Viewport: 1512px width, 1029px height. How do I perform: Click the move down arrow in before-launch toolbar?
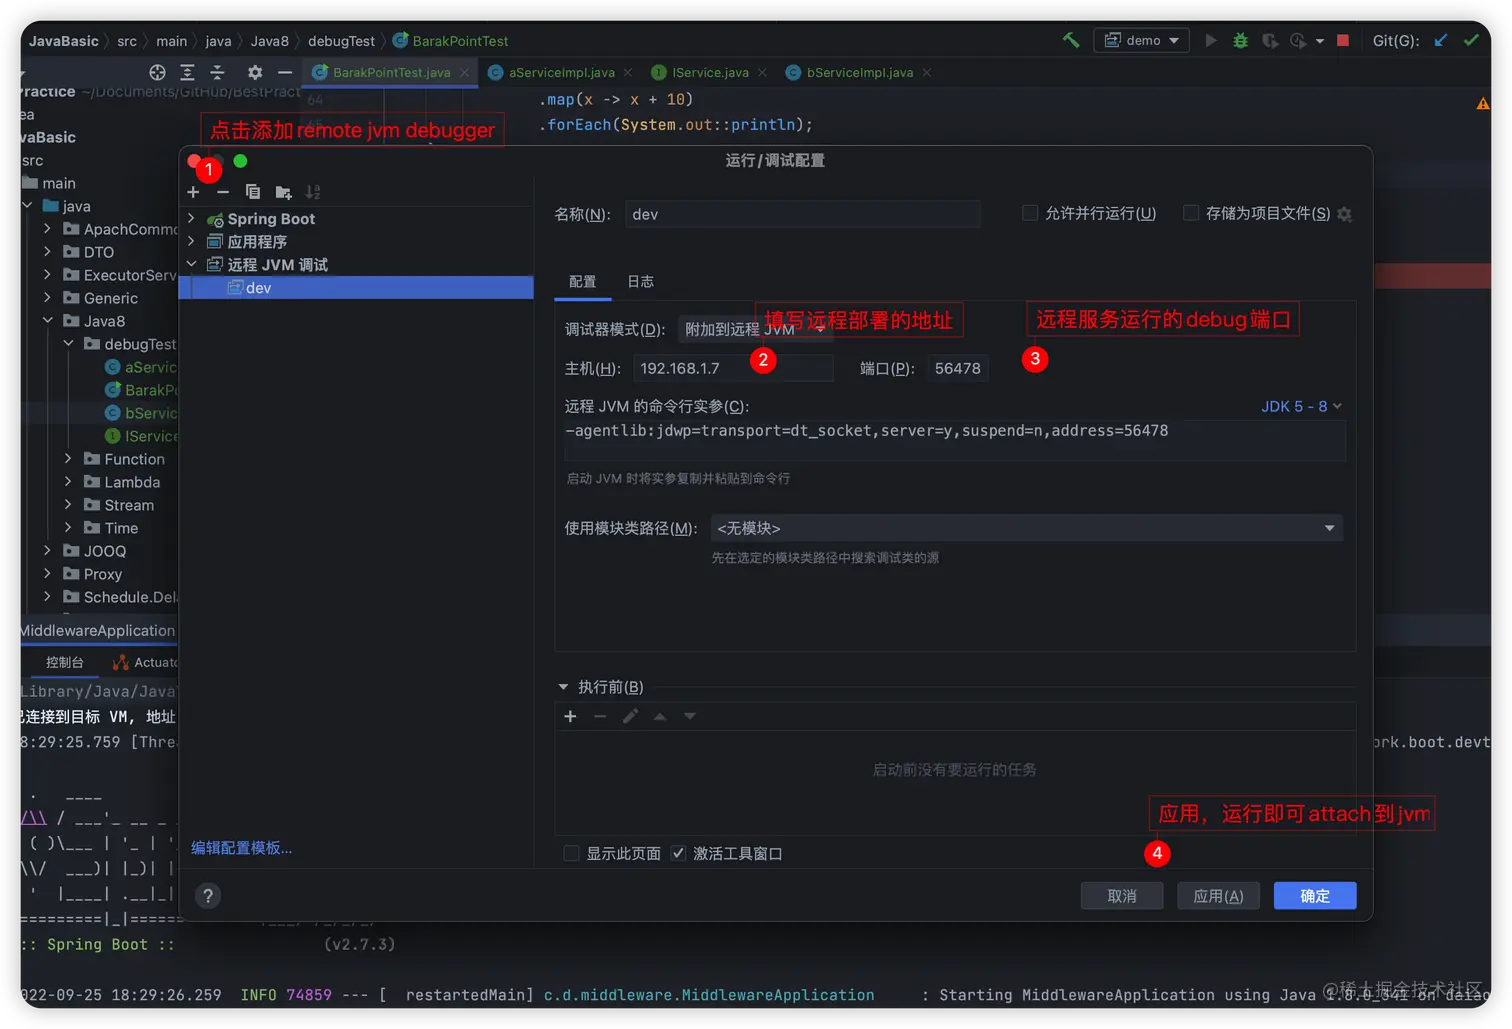point(690,716)
